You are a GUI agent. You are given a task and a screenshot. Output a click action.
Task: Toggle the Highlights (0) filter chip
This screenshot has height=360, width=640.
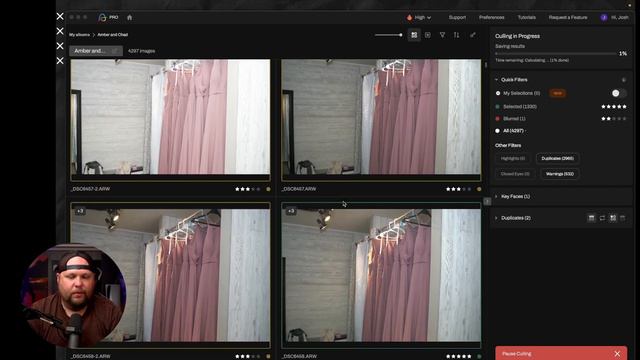(x=513, y=158)
